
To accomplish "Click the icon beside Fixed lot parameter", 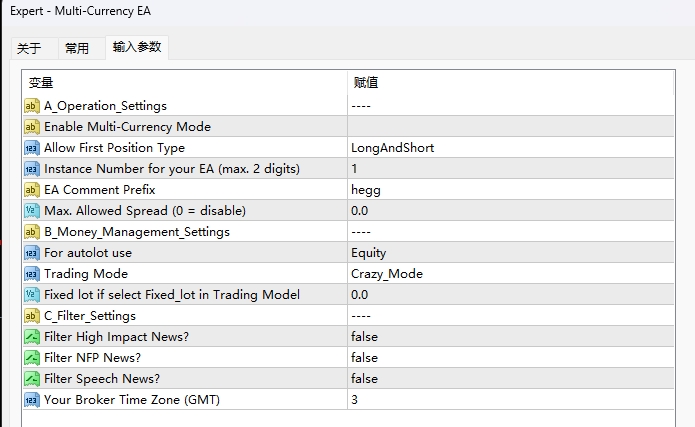I will click(31, 295).
